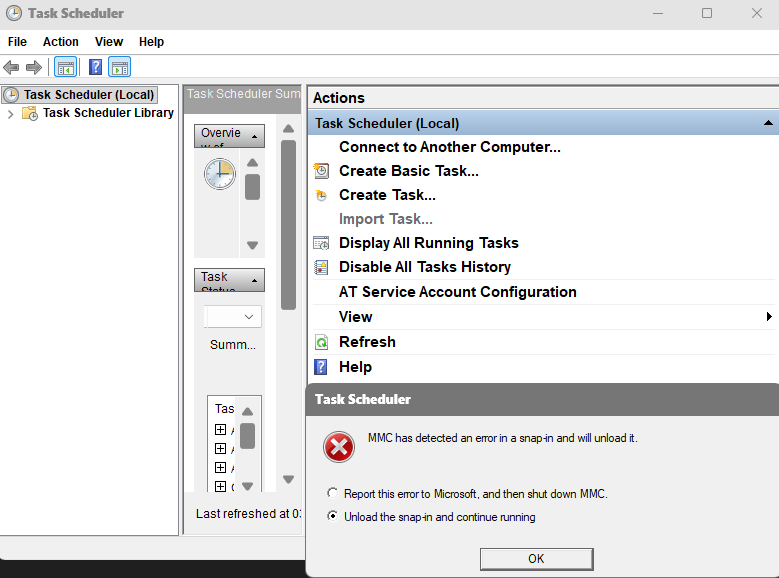Toggle the Show/Hide Console Tree icon

pos(66,67)
